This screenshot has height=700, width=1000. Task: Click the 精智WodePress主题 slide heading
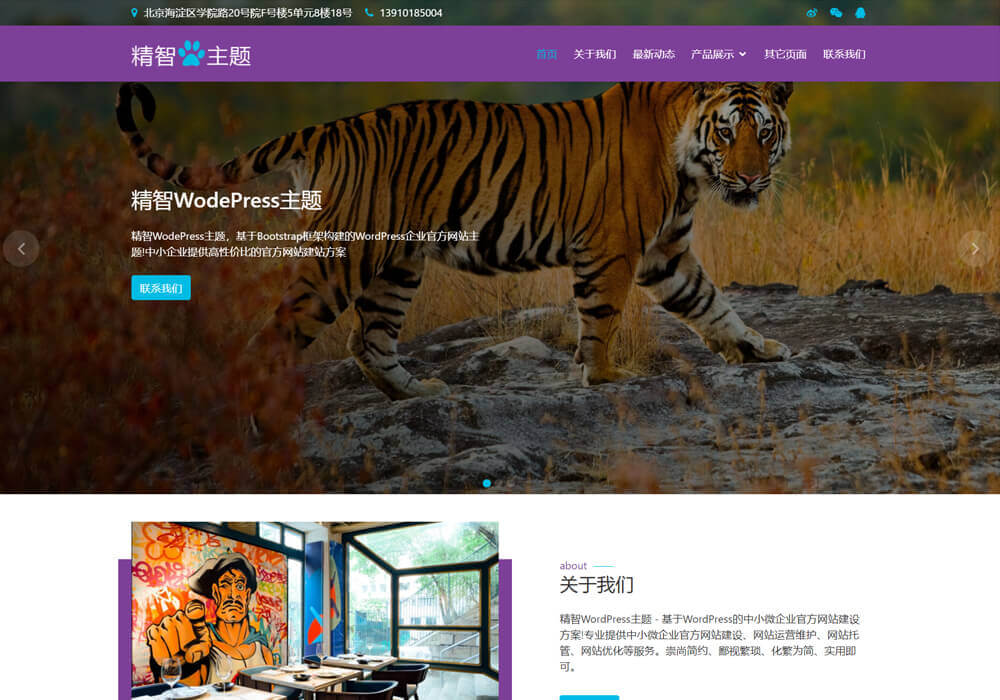(x=226, y=200)
